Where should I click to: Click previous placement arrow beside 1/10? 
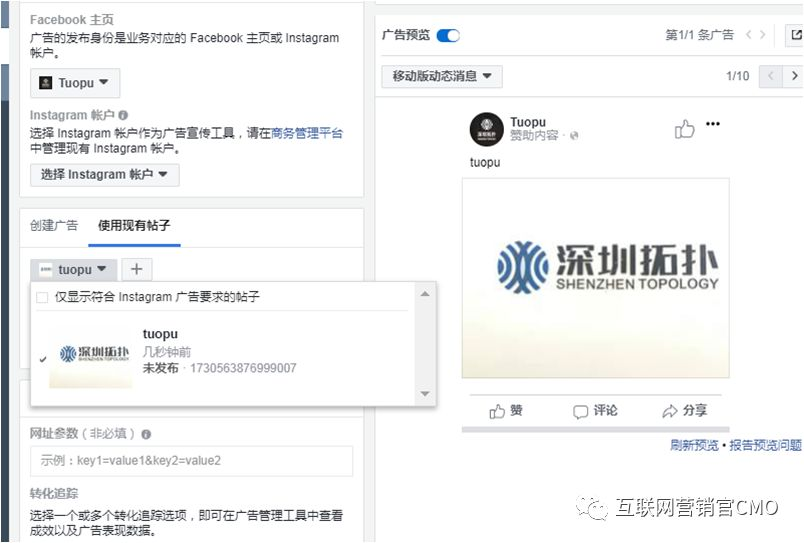pos(770,76)
